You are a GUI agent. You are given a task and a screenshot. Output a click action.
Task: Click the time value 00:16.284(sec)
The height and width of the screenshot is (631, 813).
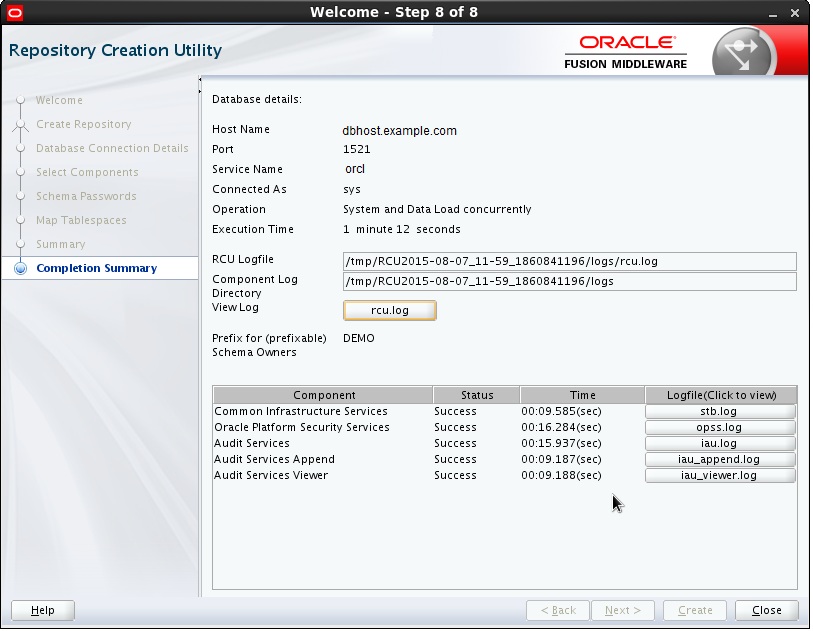point(562,428)
